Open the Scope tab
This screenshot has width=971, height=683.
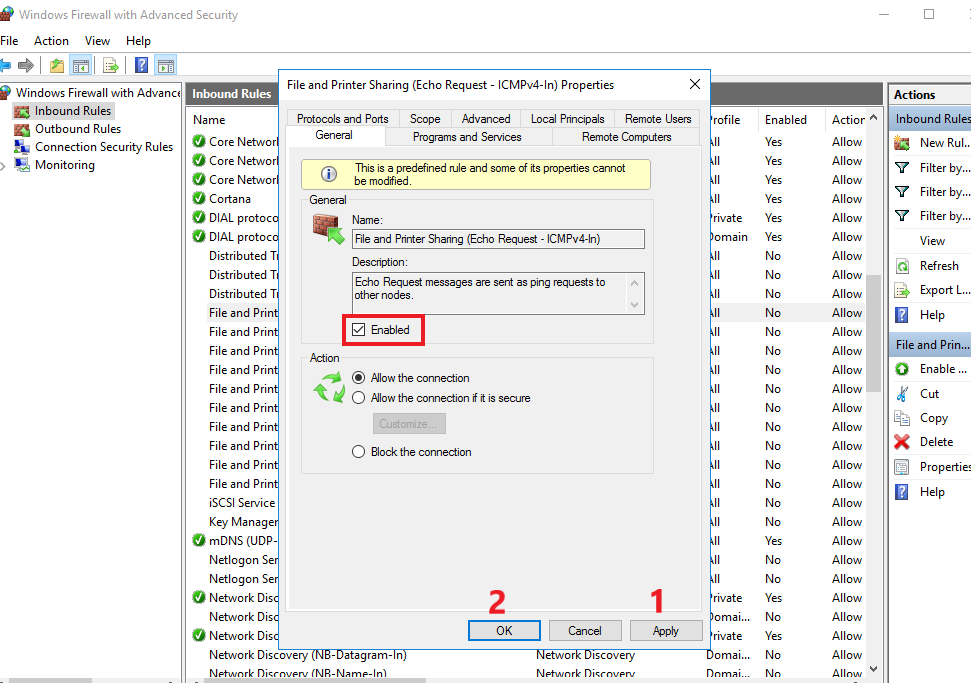click(x=425, y=119)
